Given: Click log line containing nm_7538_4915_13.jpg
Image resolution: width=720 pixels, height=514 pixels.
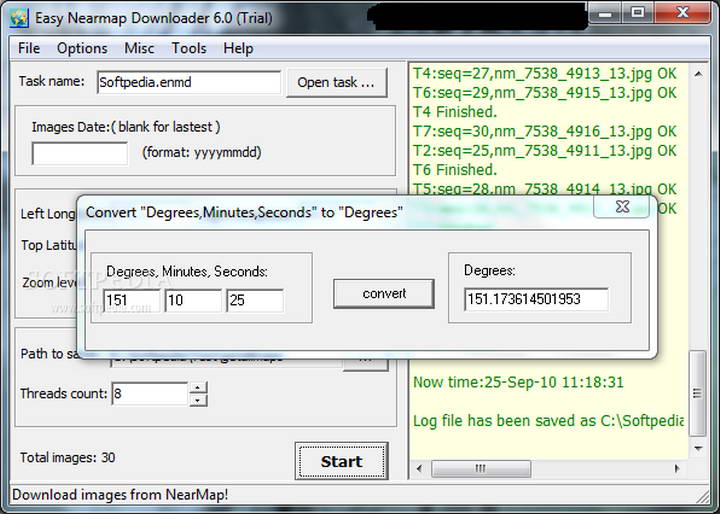Looking at the screenshot, I should click(545, 93).
